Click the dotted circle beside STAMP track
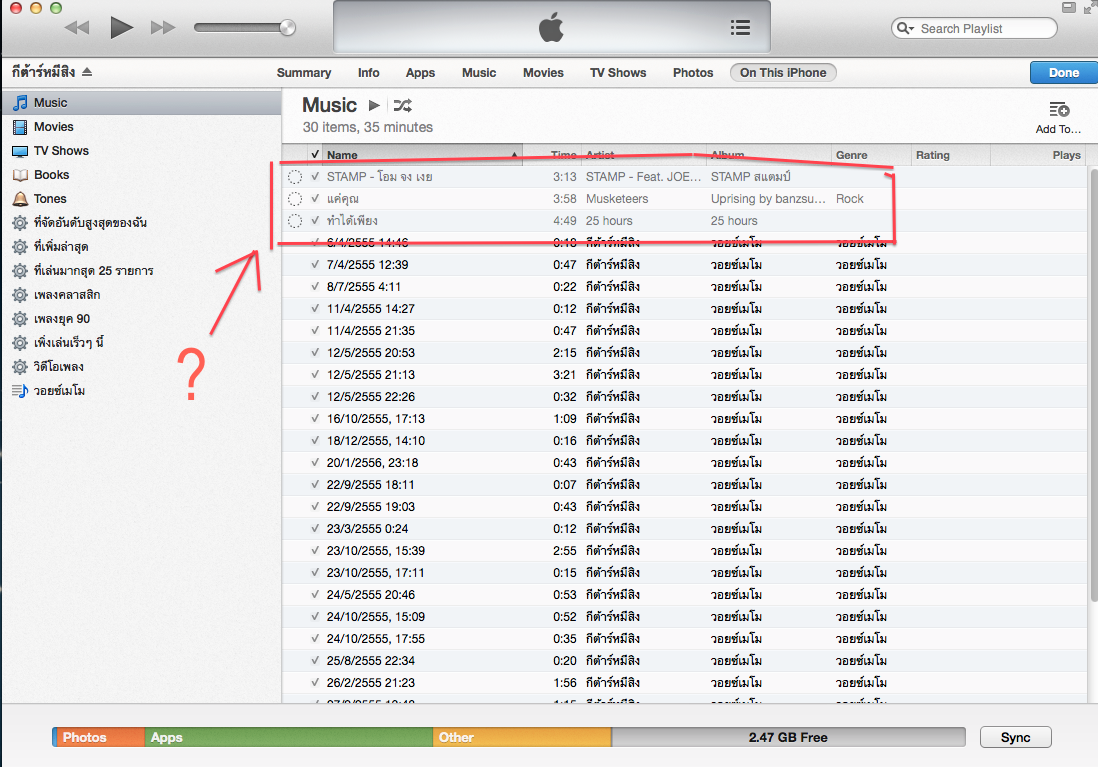Image resolution: width=1098 pixels, height=767 pixels. point(295,177)
